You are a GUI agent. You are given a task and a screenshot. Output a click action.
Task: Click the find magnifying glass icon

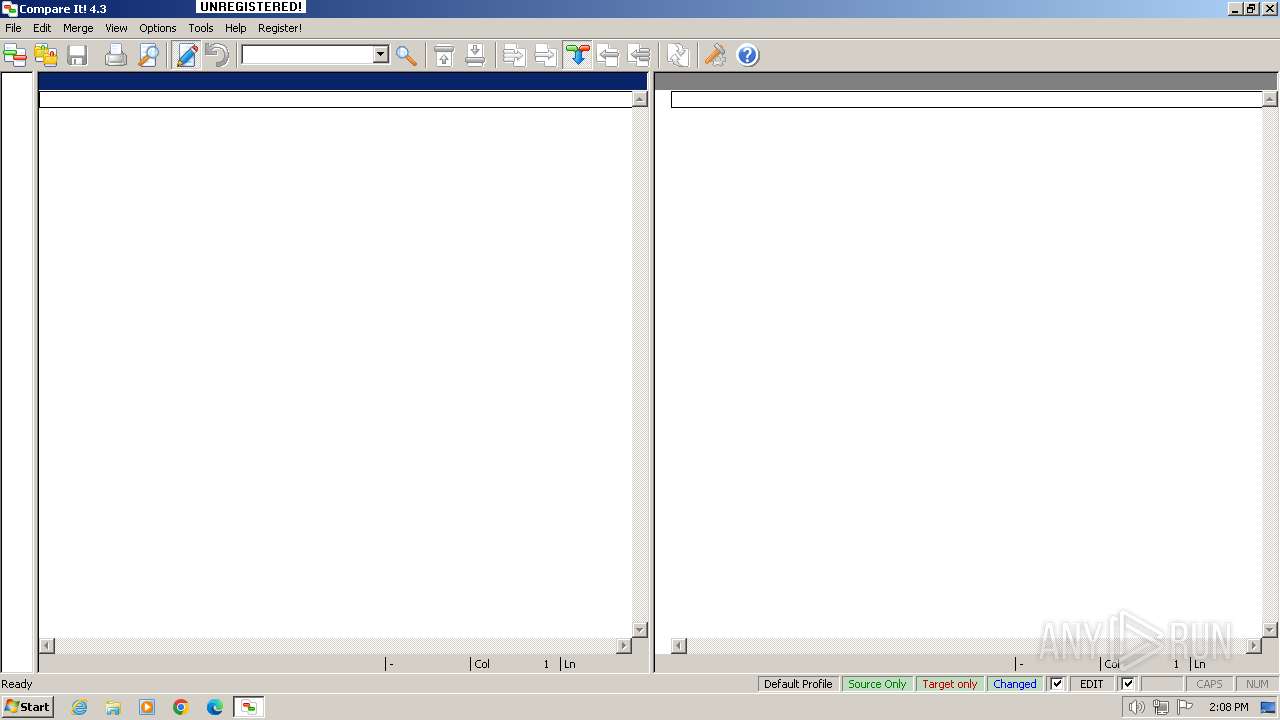pyautogui.click(x=406, y=55)
